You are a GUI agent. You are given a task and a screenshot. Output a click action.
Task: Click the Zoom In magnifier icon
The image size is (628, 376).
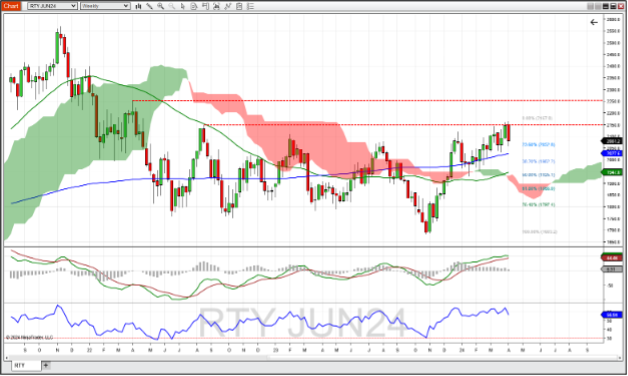(x=161, y=6)
